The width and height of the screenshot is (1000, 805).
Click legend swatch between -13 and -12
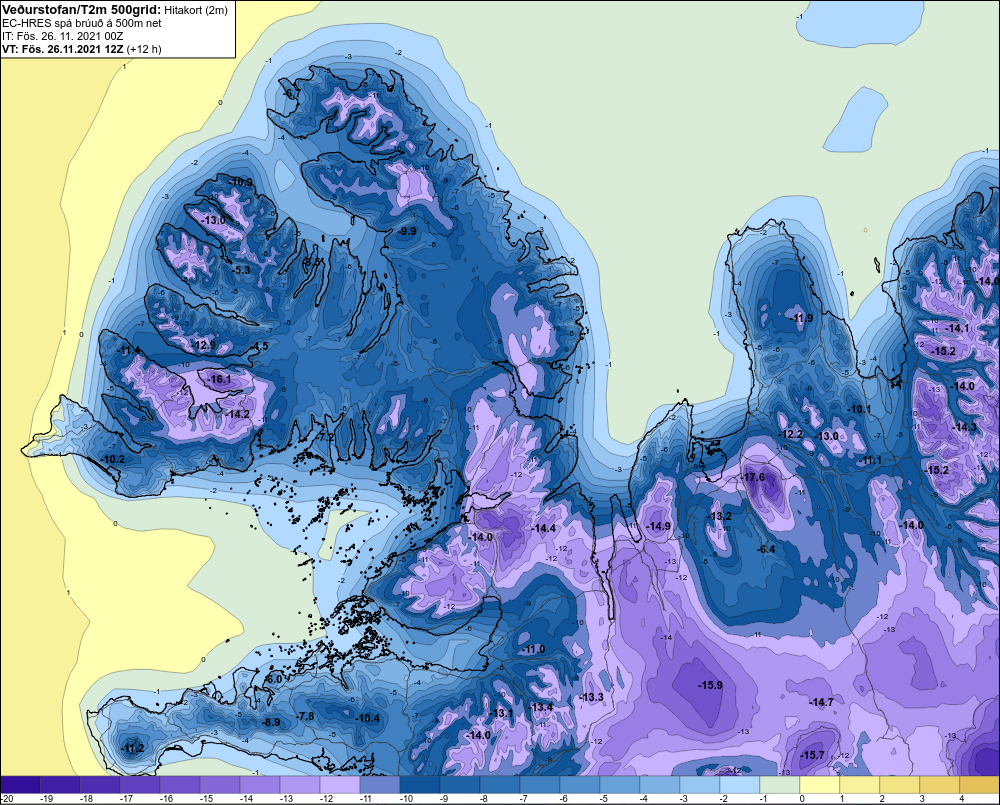point(300,785)
